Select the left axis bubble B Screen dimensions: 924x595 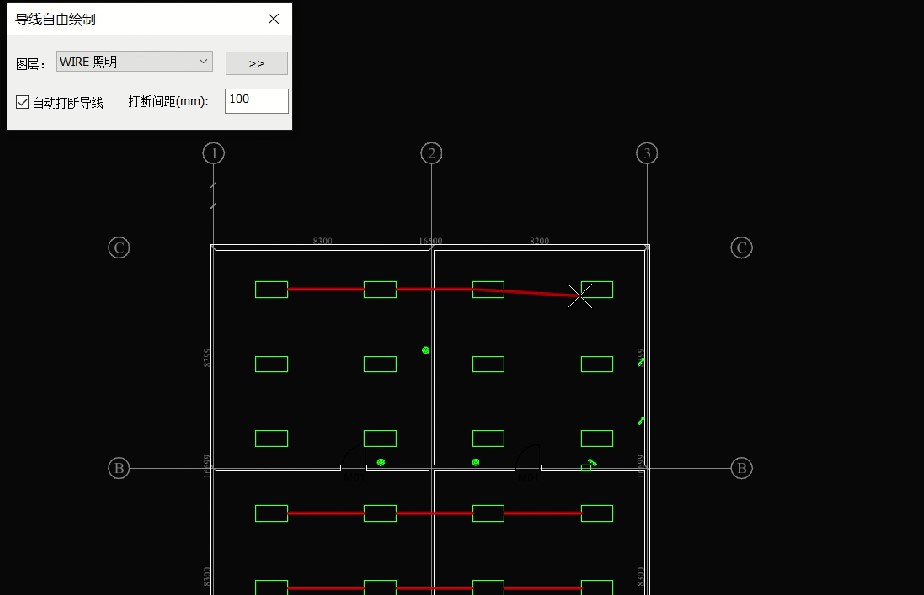point(119,468)
